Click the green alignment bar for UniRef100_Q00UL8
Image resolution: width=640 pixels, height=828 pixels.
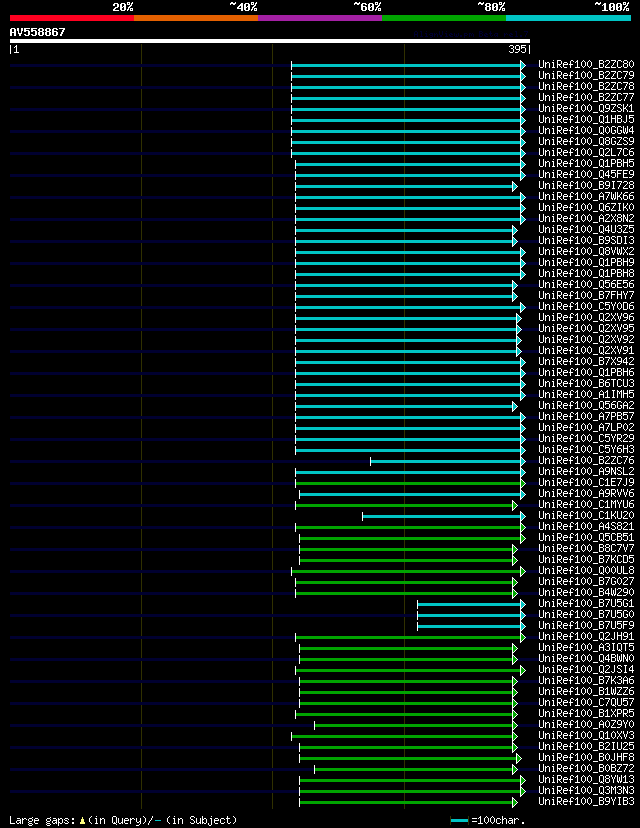click(406, 571)
